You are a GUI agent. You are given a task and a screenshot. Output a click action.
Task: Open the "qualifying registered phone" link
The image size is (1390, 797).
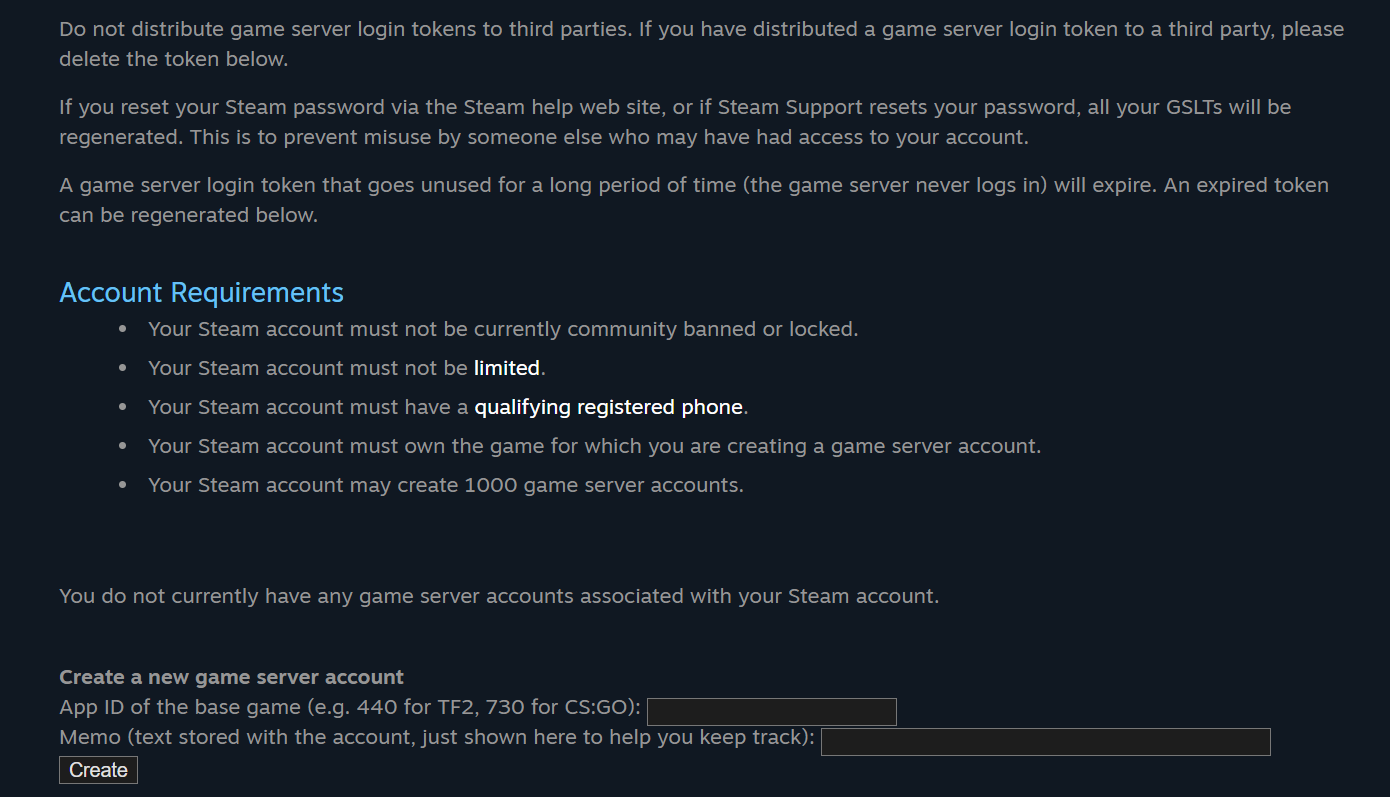tap(609, 407)
